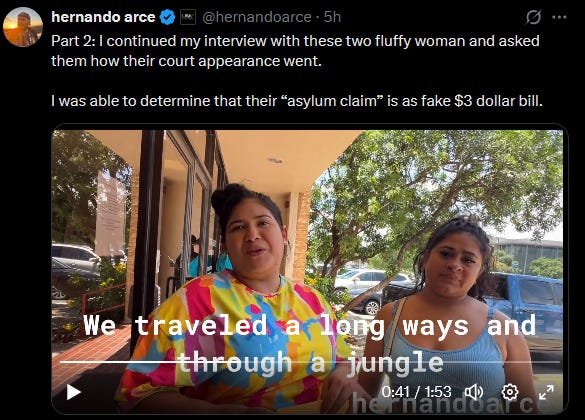Click the 5h timestamp
Viewport: 585px width, 420px height.
pyautogui.click(x=332, y=17)
